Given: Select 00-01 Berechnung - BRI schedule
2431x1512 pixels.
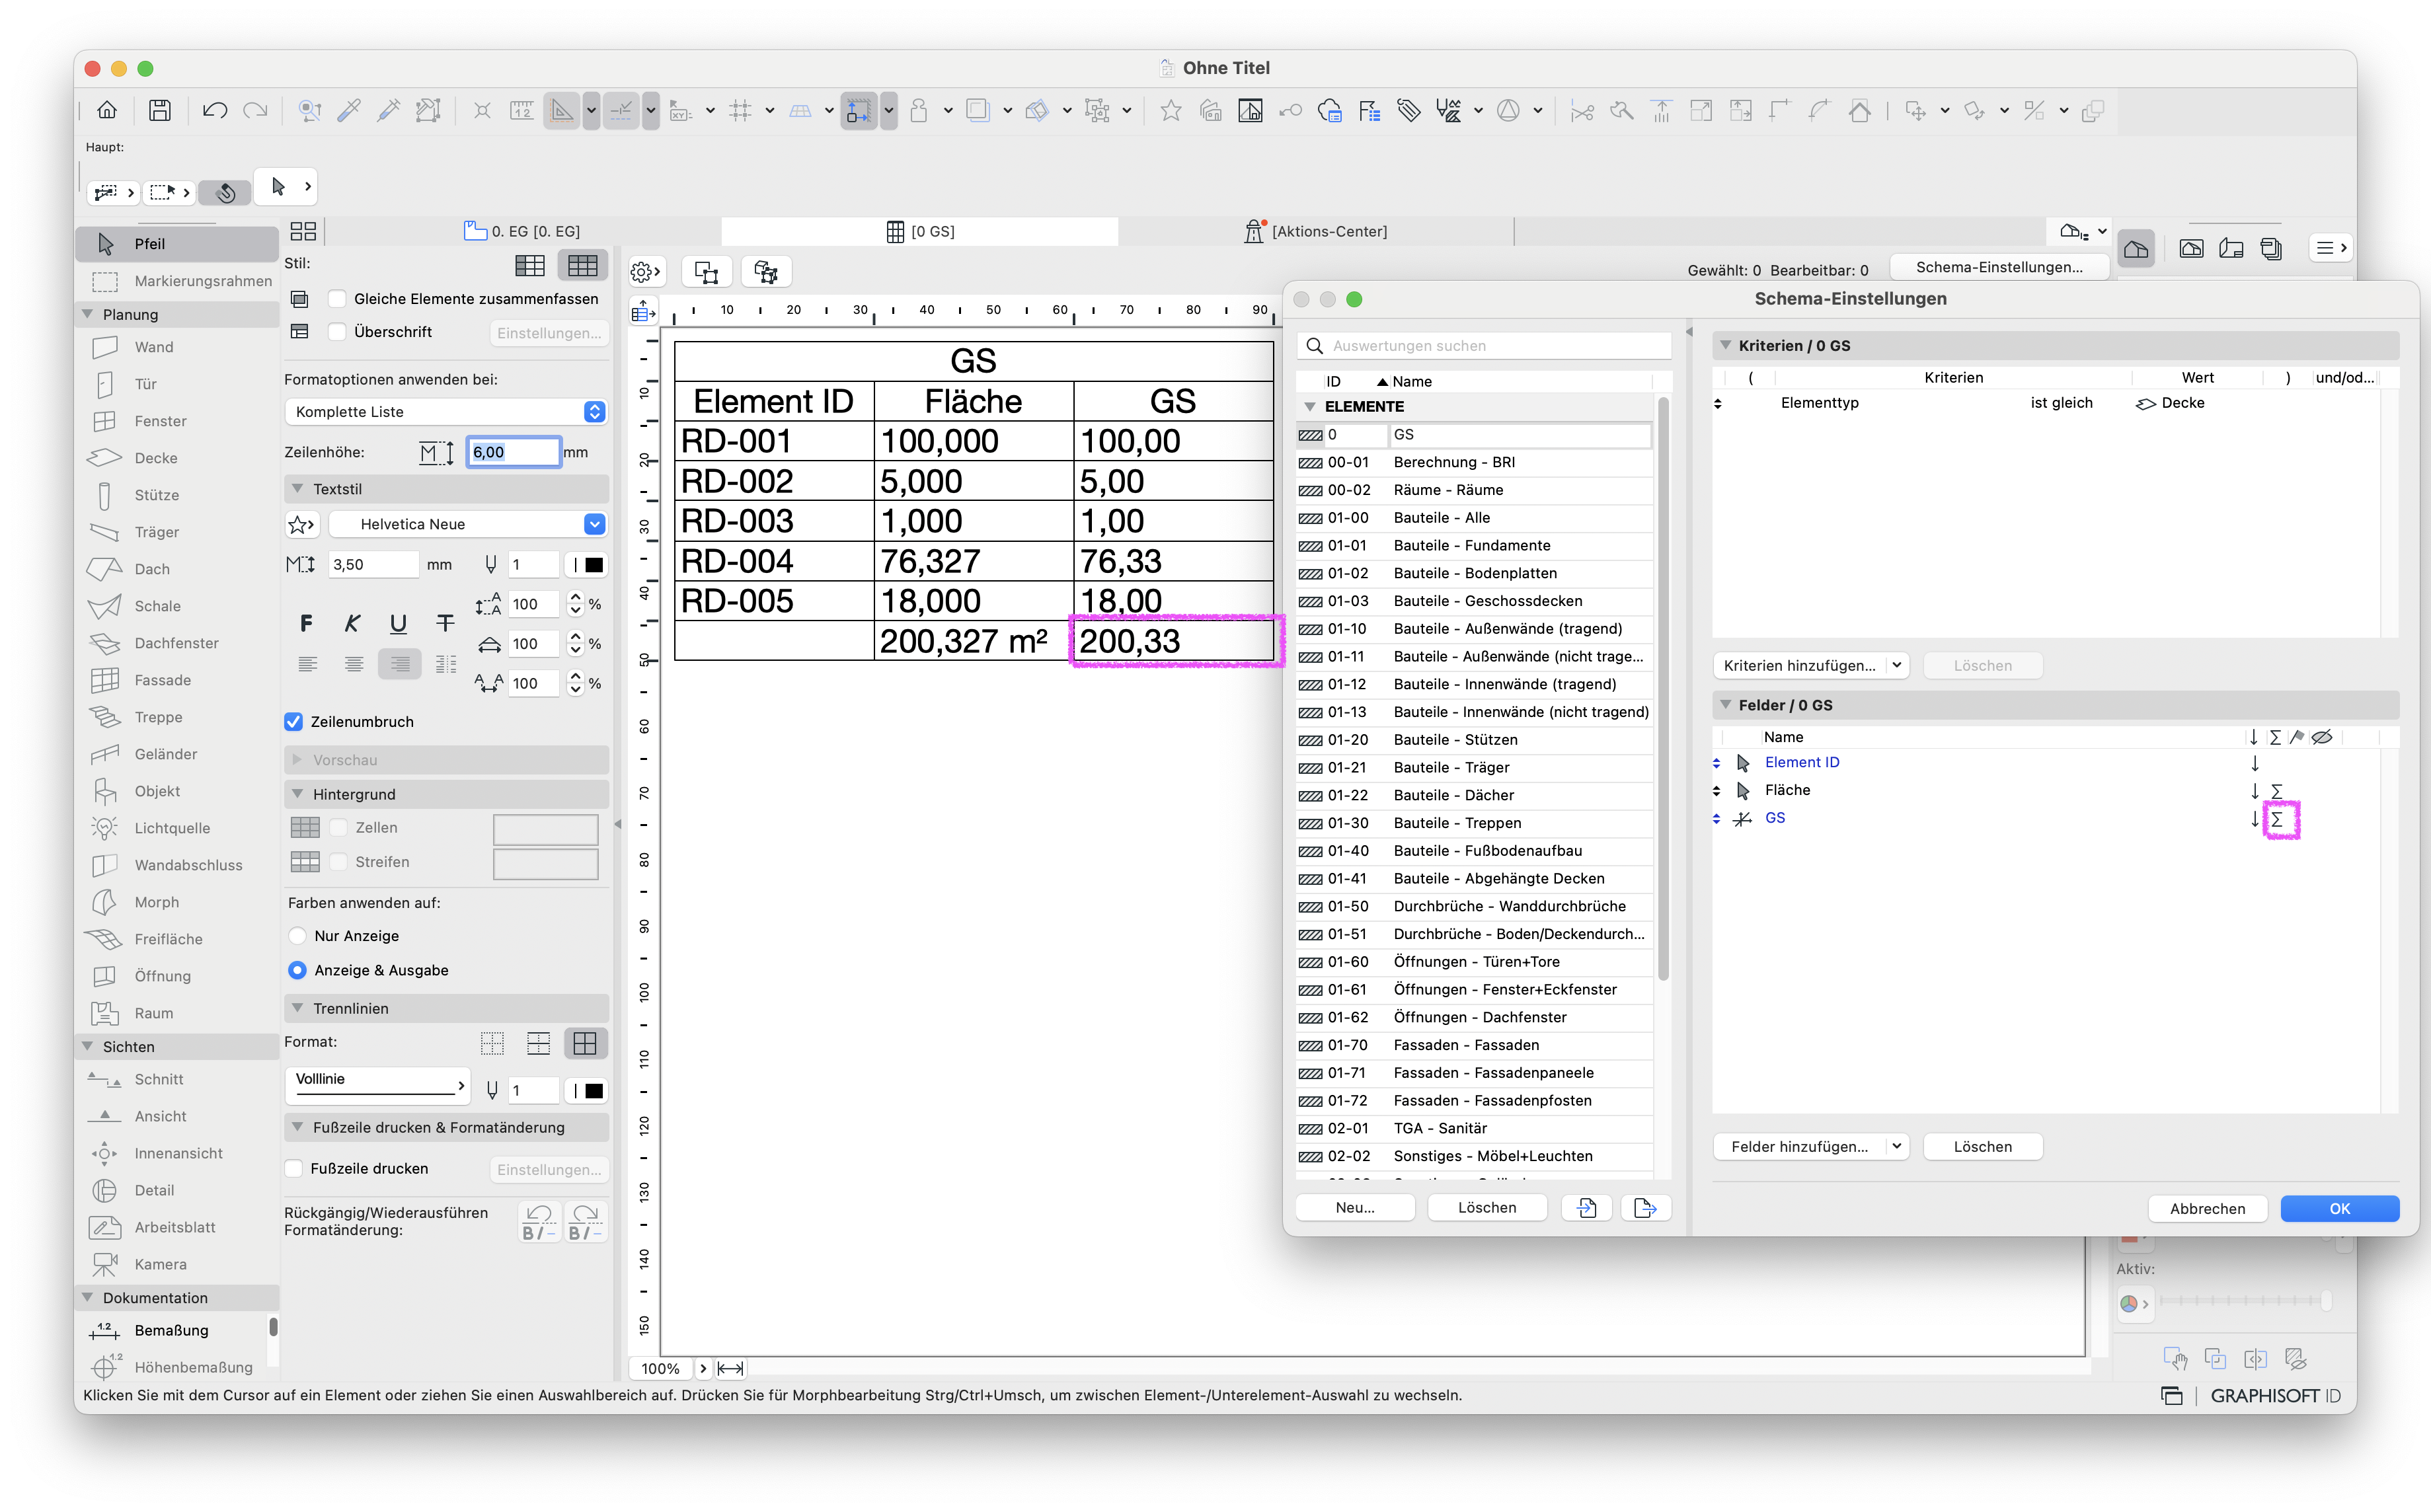Looking at the screenshot, I should 1474,462.
